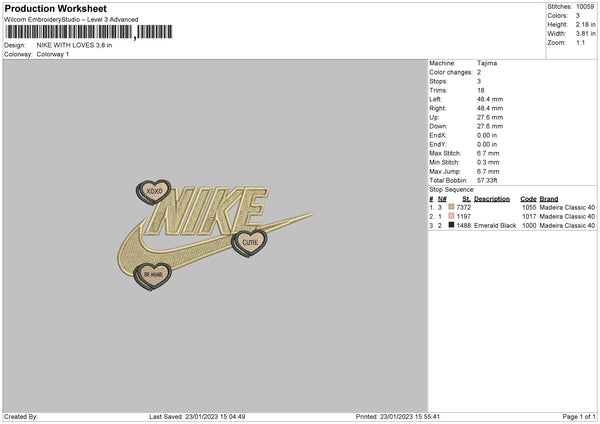Click the Colors count 3
The height and width of the screenshot is (424, 600).
coord(577,16)
